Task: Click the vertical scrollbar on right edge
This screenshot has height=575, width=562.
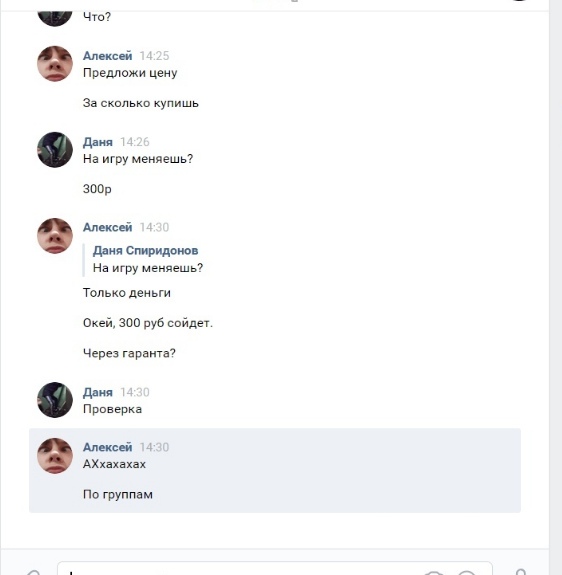Action: [555, 288]
